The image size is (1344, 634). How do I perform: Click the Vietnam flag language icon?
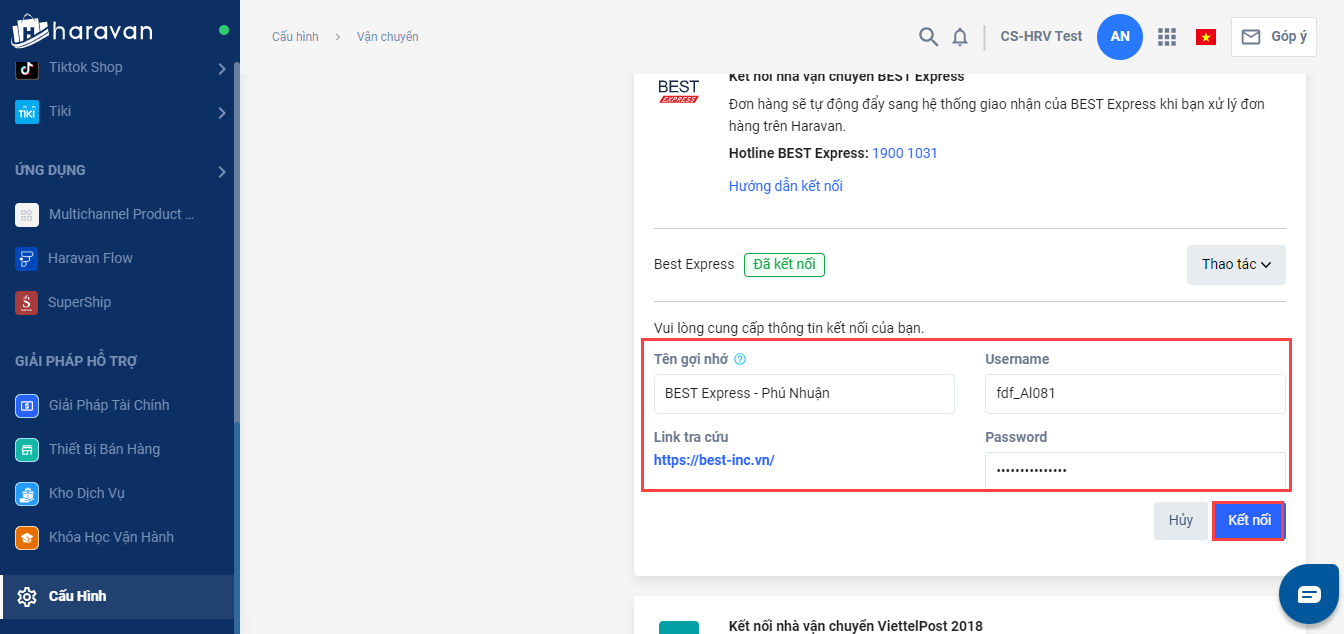point(1205,37)
